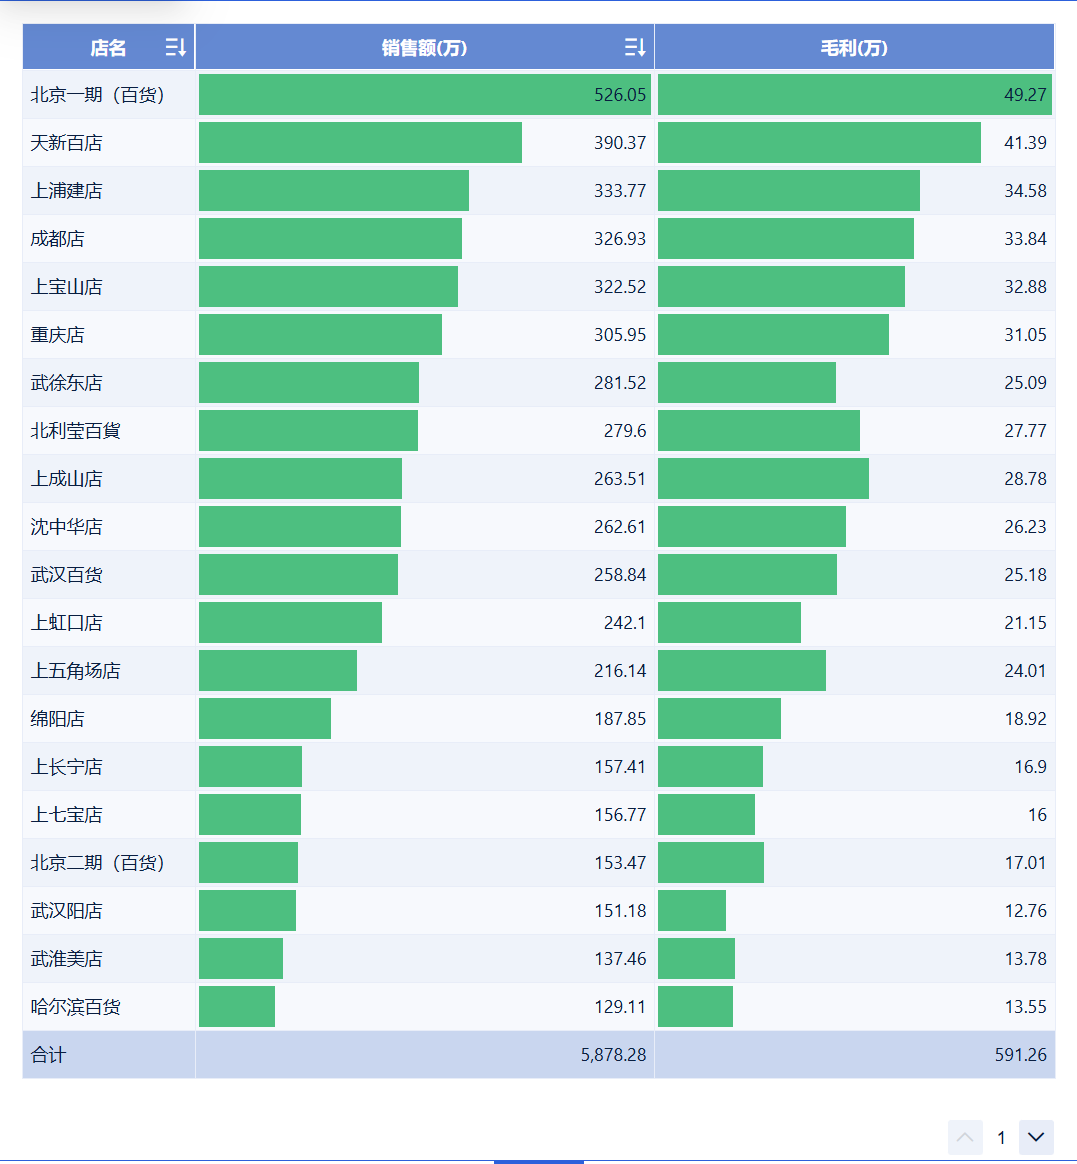Click the sort icon in 销售额(万) header
Screen dimensions: 1077x1164
(x=634, y=47)
